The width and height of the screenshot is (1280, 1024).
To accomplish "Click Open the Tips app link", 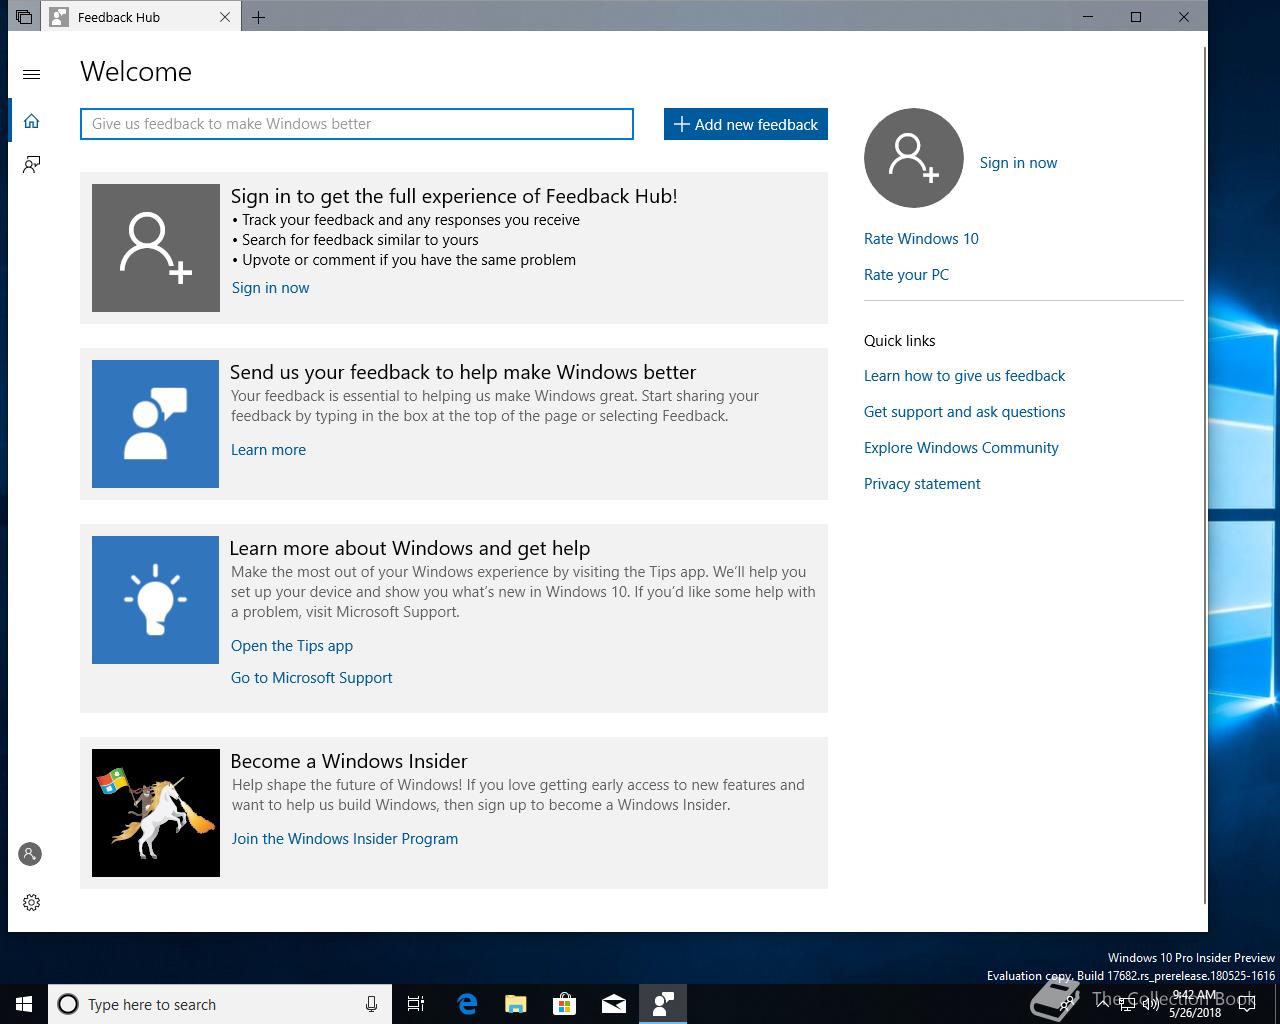I will pyautogui.click(x=292, y=646).
